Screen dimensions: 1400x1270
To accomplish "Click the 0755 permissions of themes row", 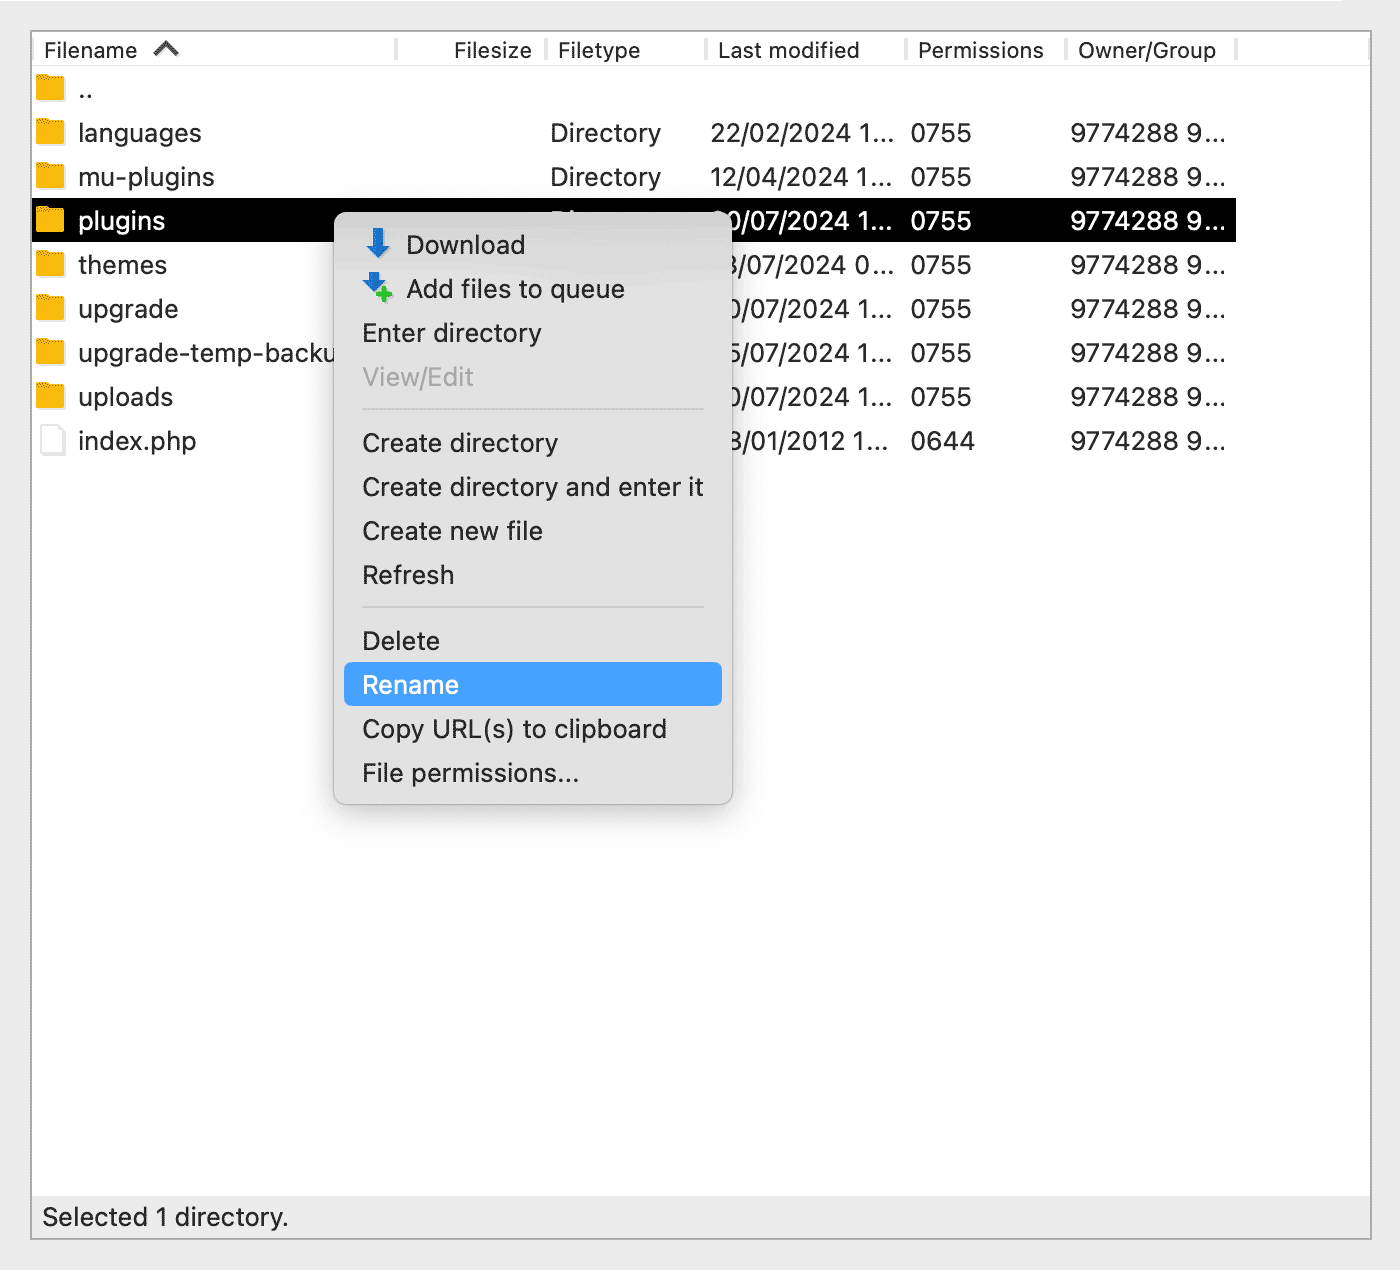I will coord(940,265).
